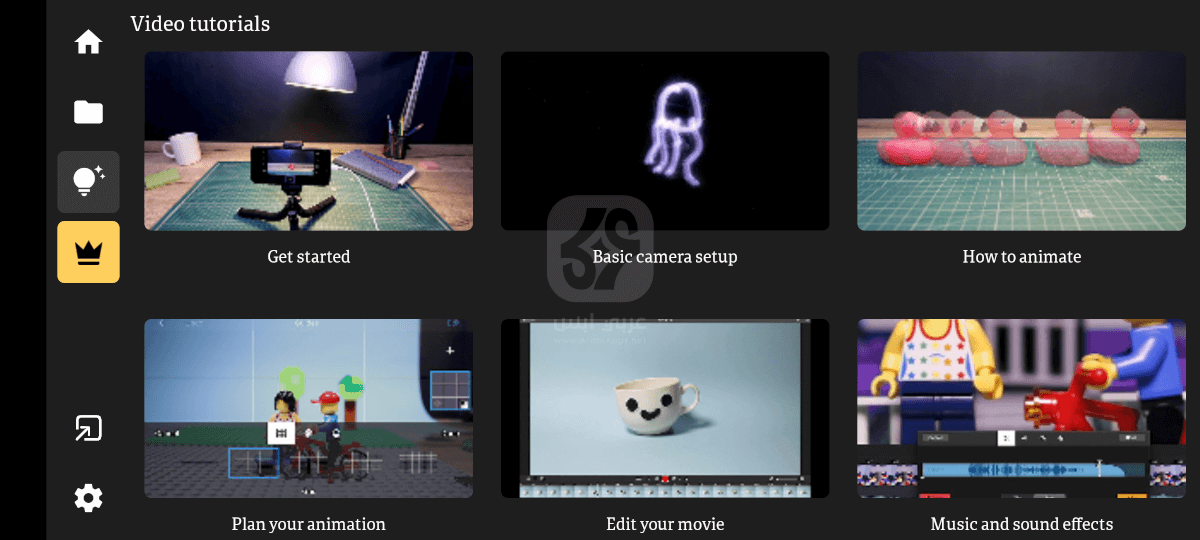This screenshot has height=540, width=1200.
Task: Click the 'How to animate' caption
Action: (1022, 257)
